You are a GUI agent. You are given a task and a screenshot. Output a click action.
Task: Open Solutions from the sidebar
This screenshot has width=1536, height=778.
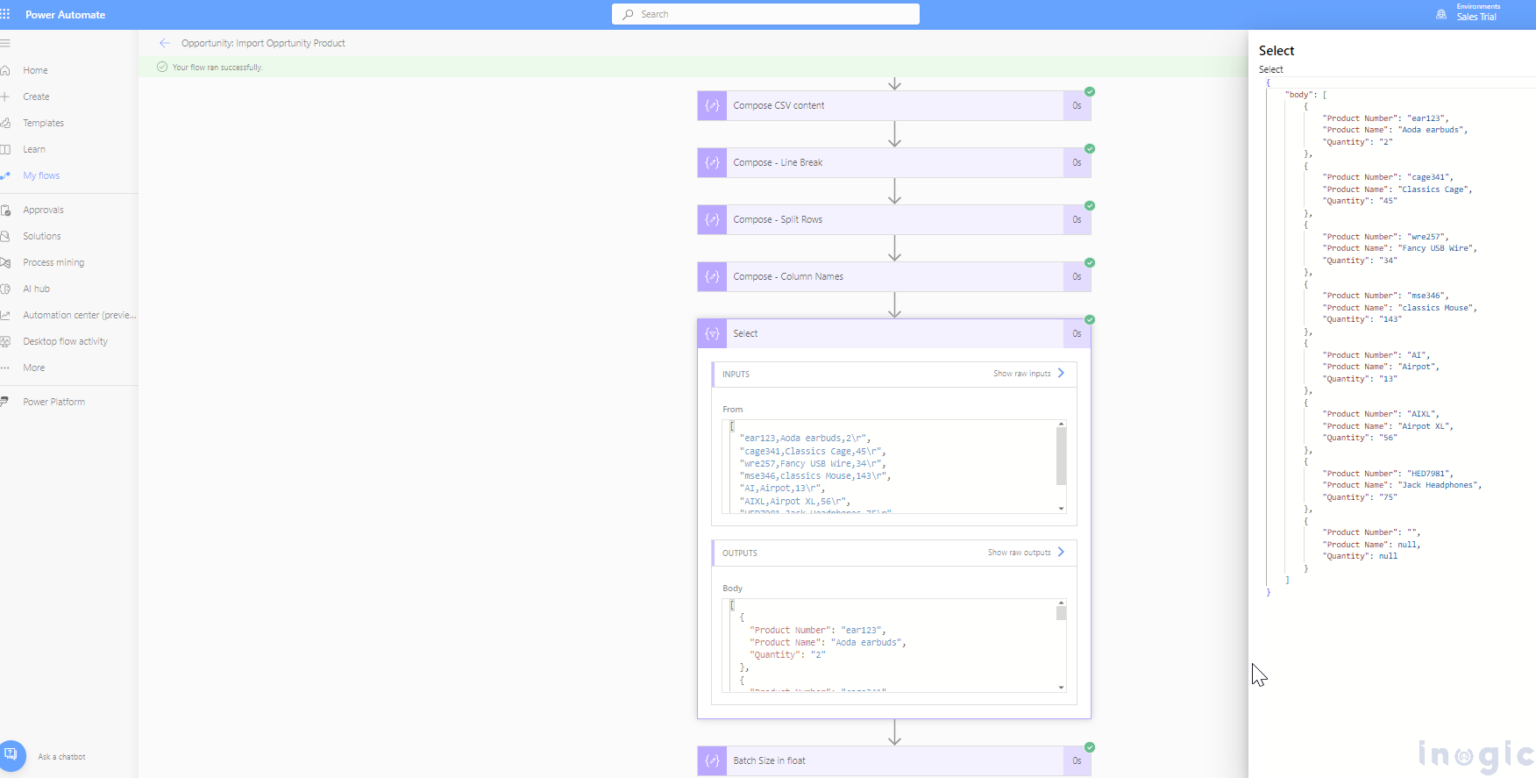(x=42, y=236)
